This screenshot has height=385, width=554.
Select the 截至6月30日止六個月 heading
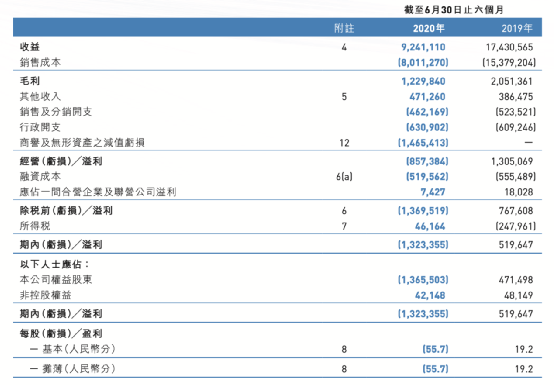(x=454, y=10)
